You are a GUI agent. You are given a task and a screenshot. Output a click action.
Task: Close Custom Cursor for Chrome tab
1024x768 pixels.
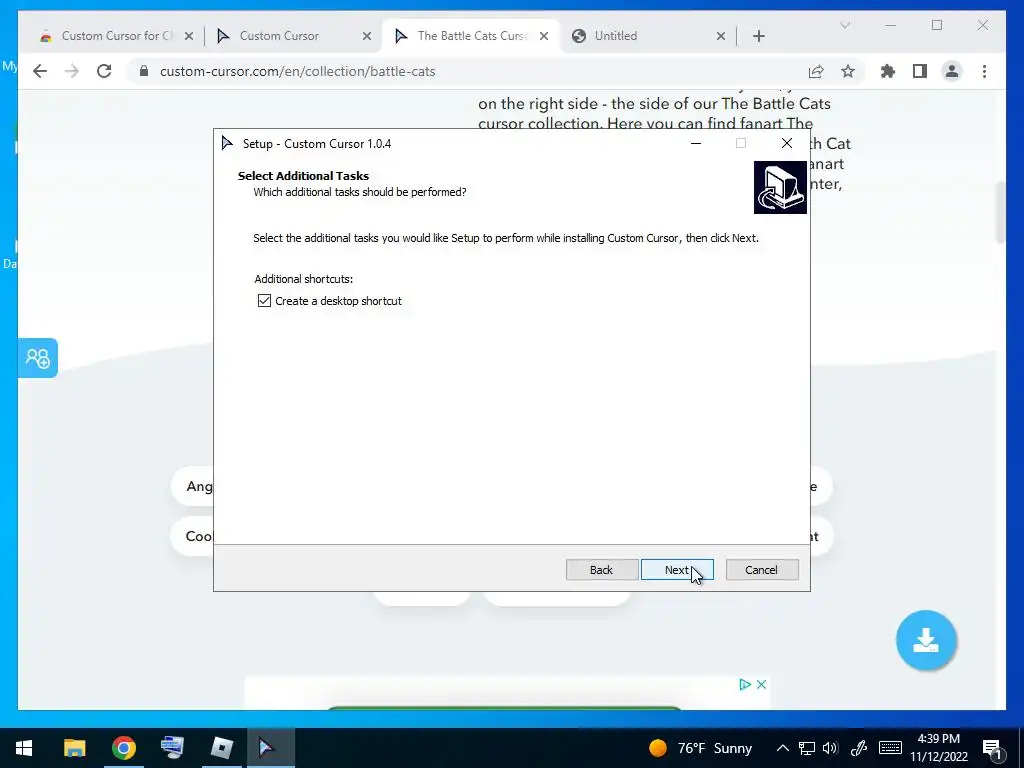coord(189,36)
